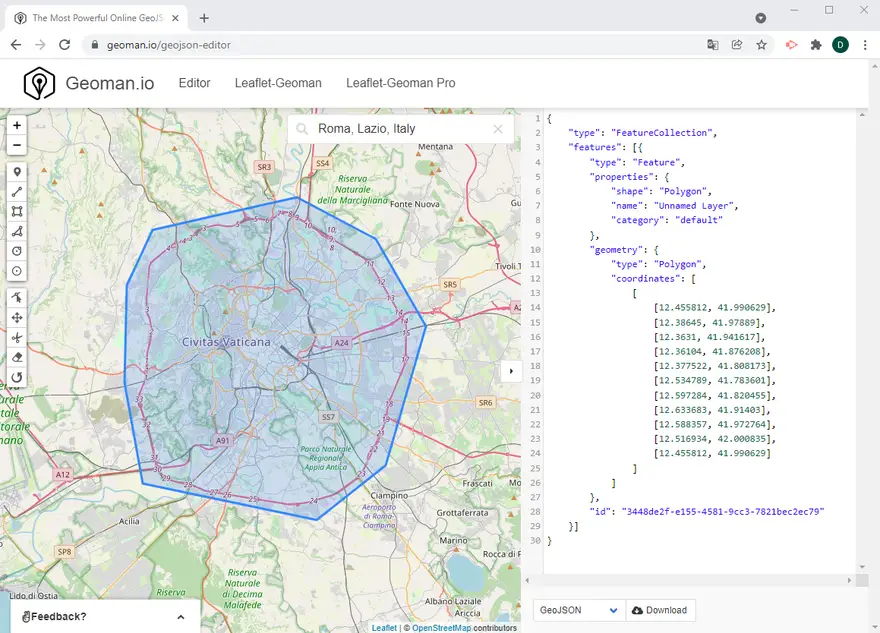The width and height of the screenshot is (880, 633).
Task: Select the Draw Polygon tool
Action: 17,231
